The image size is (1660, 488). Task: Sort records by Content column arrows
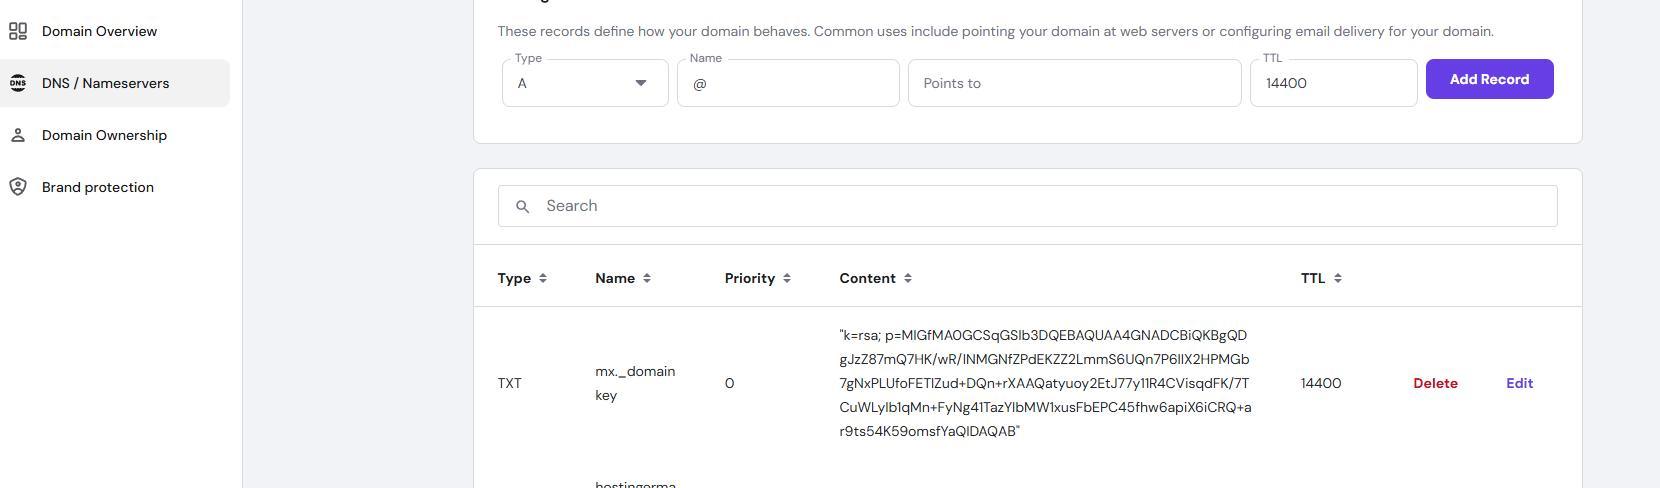(908, 278)
